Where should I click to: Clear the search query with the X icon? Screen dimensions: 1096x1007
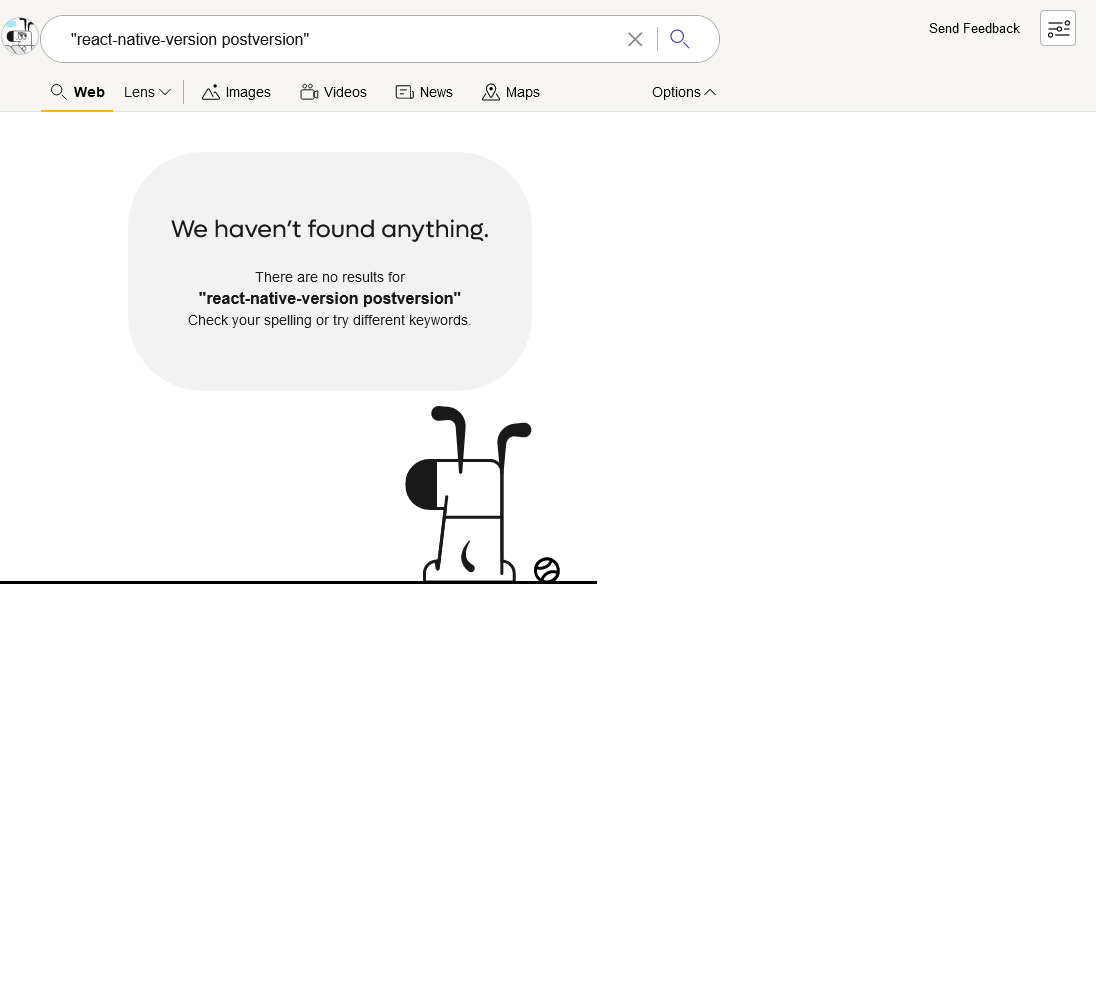click(635, 39)
